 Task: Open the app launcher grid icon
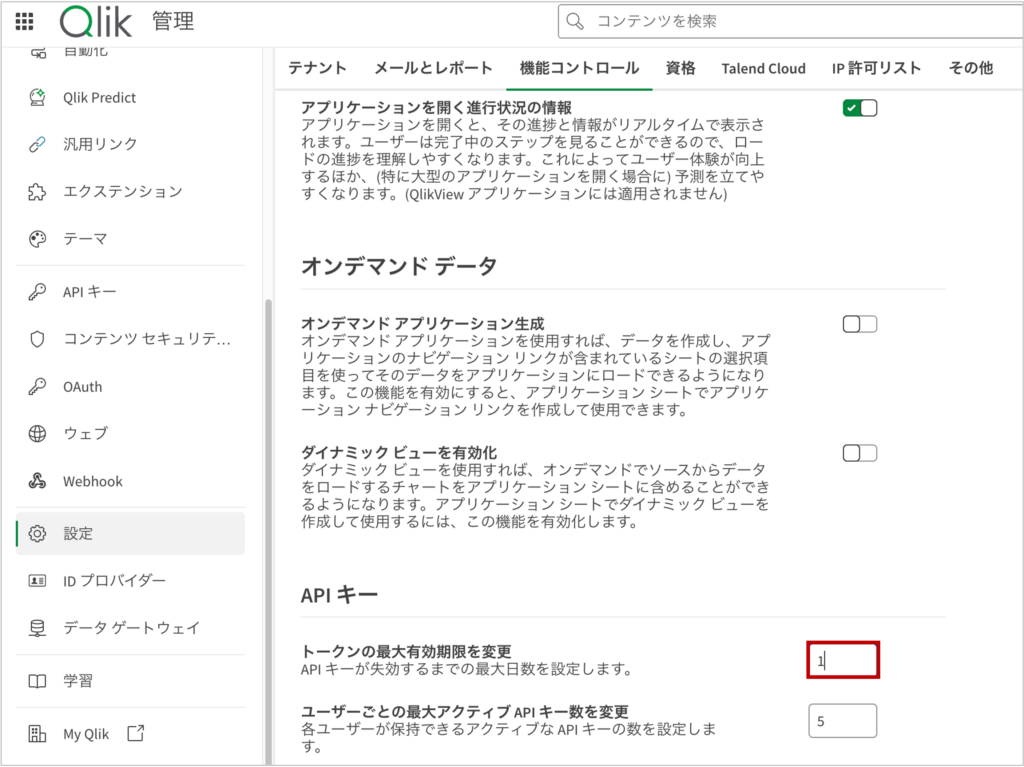click(x=25, y=21)
